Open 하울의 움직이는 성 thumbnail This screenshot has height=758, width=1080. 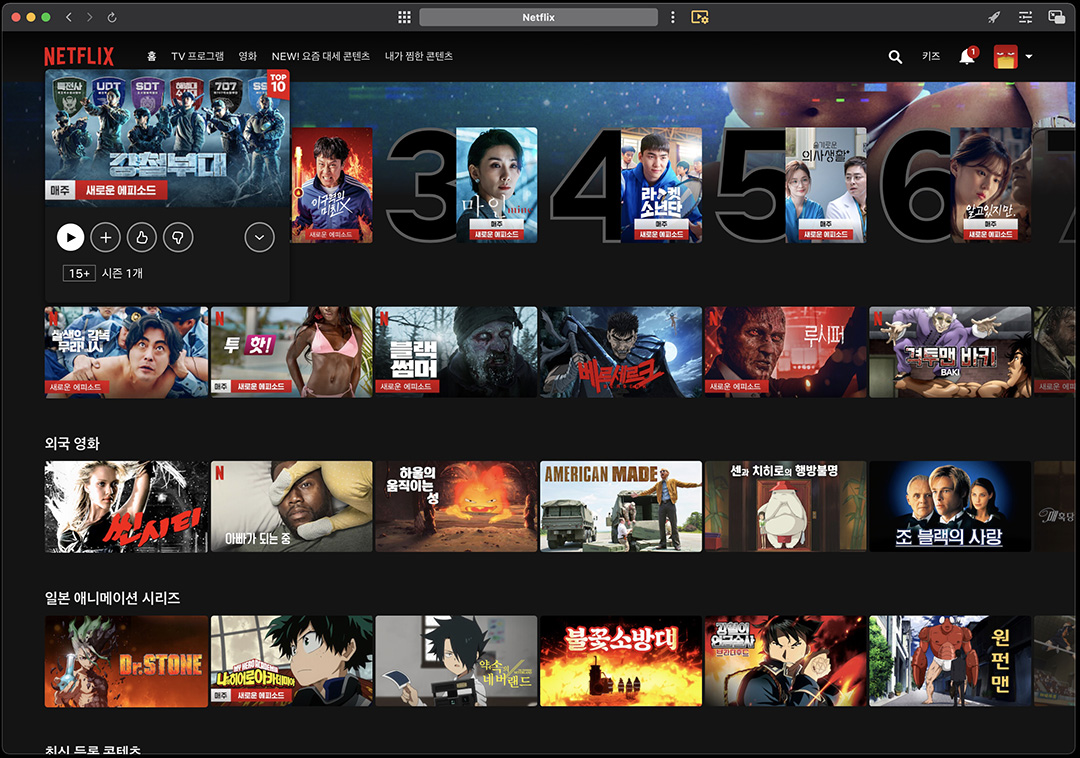(x=456, y=507)
